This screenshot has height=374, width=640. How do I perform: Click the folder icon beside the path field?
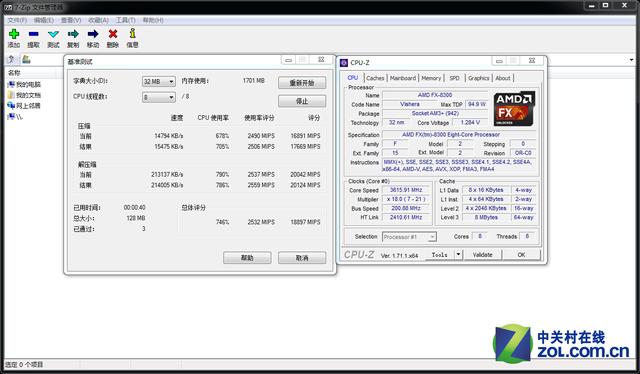pos(26,60)
